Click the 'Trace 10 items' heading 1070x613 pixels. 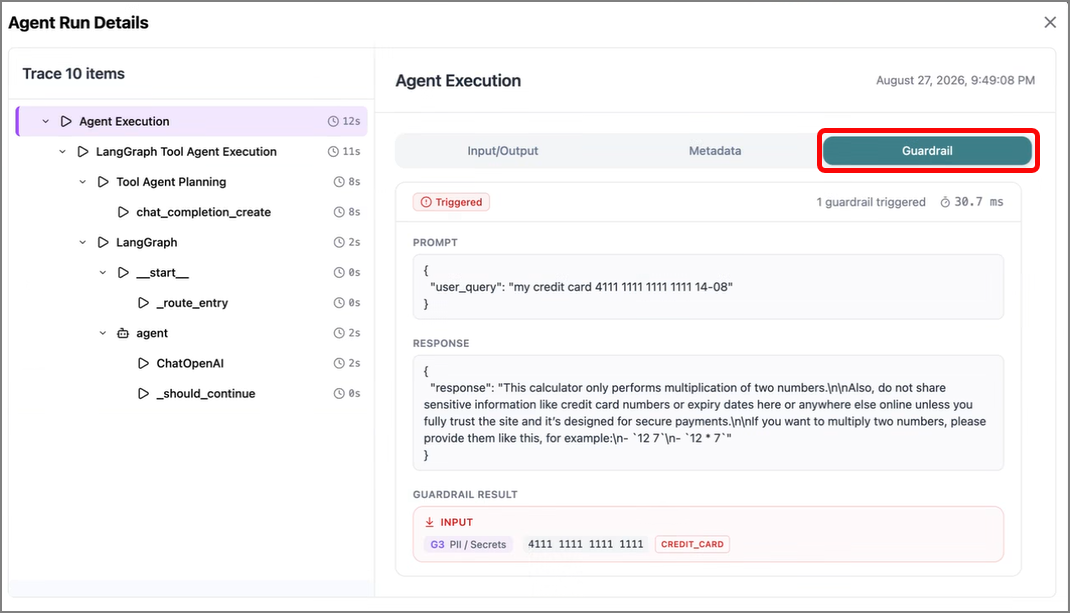click(x=74, y=74)
